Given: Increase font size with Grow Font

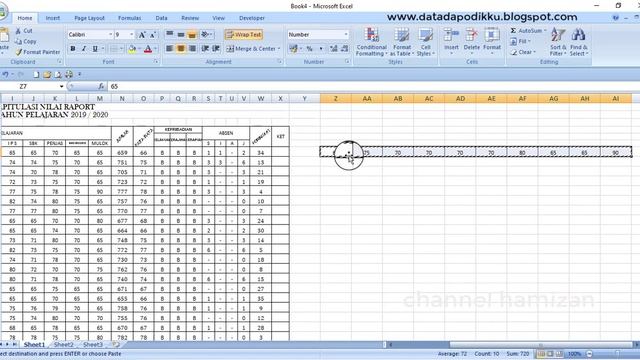Looking at the screenshot, I should [142, 35].
